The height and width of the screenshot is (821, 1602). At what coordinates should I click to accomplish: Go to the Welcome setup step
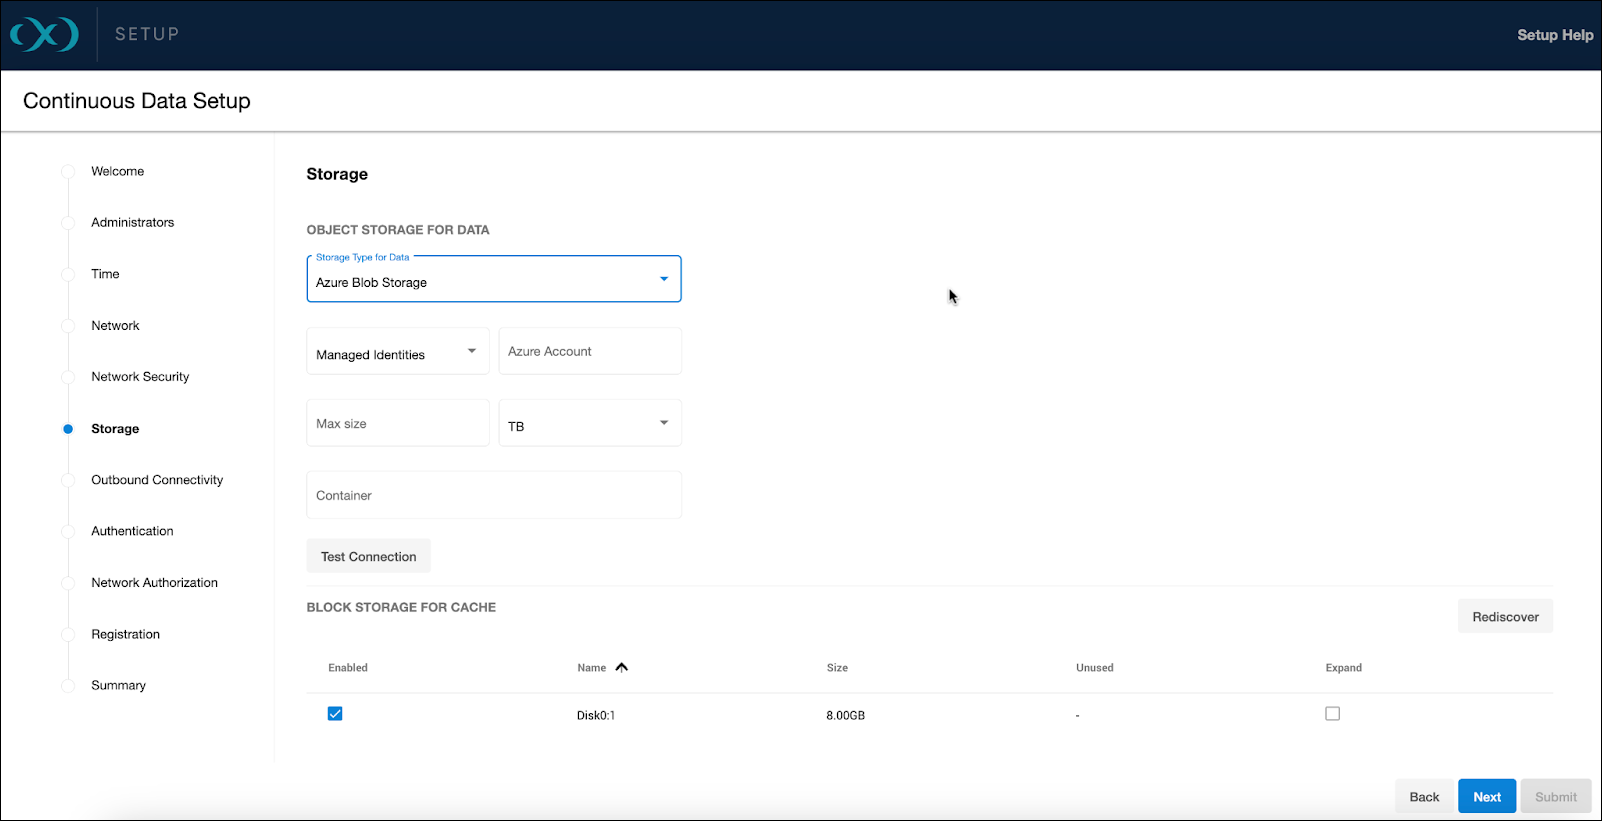click(x=117, y=171)
